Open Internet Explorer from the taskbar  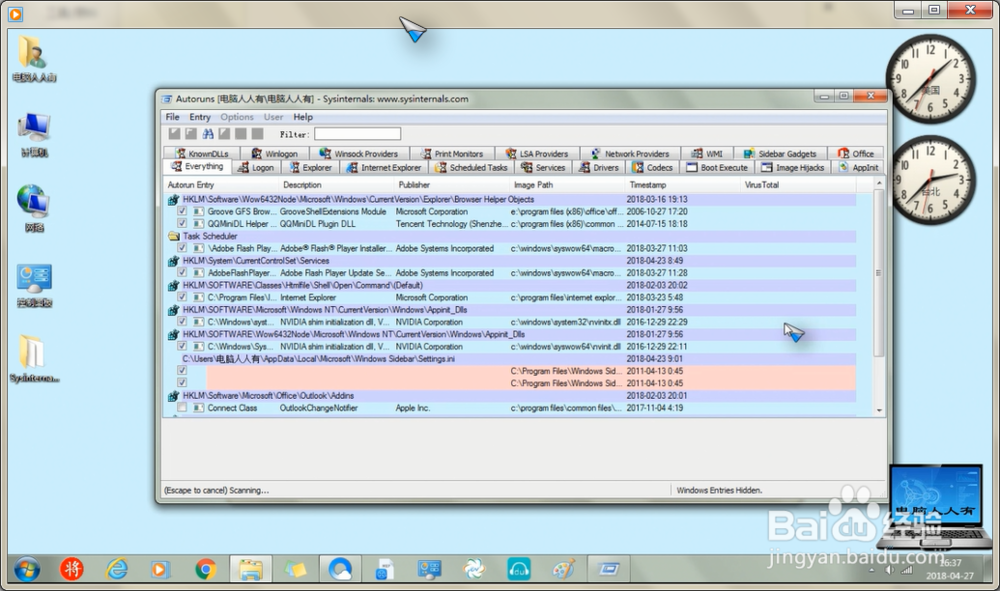(117, 569)
